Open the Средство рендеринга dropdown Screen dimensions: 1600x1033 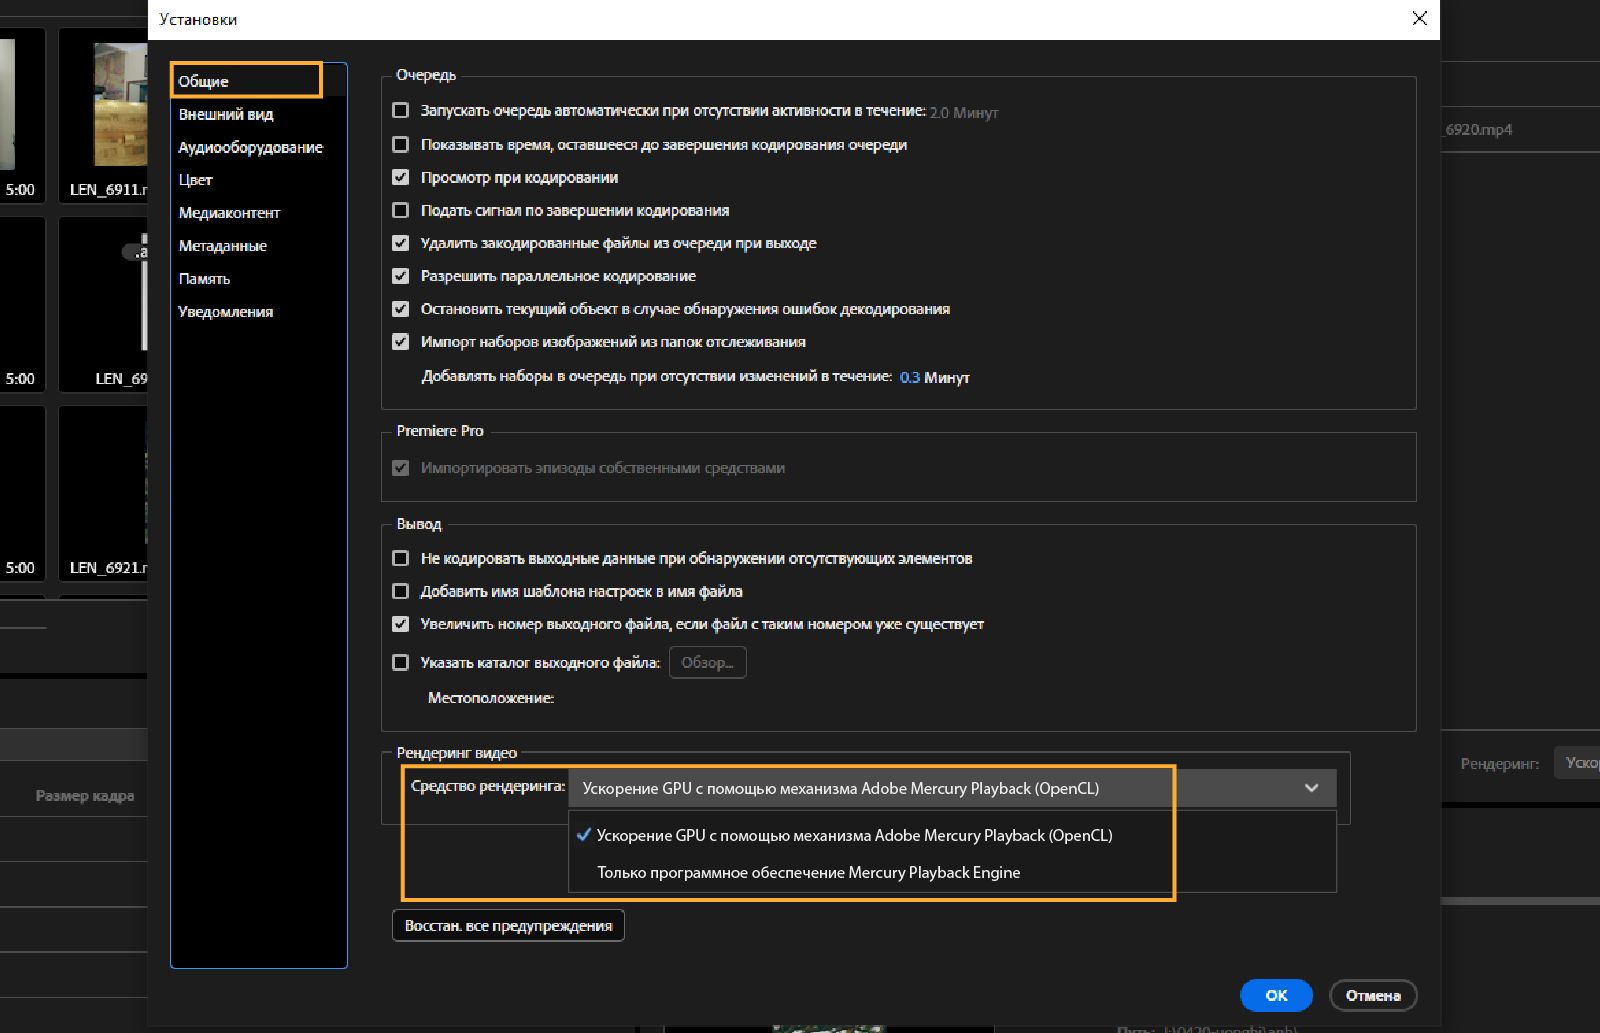[x=952, y=788]
